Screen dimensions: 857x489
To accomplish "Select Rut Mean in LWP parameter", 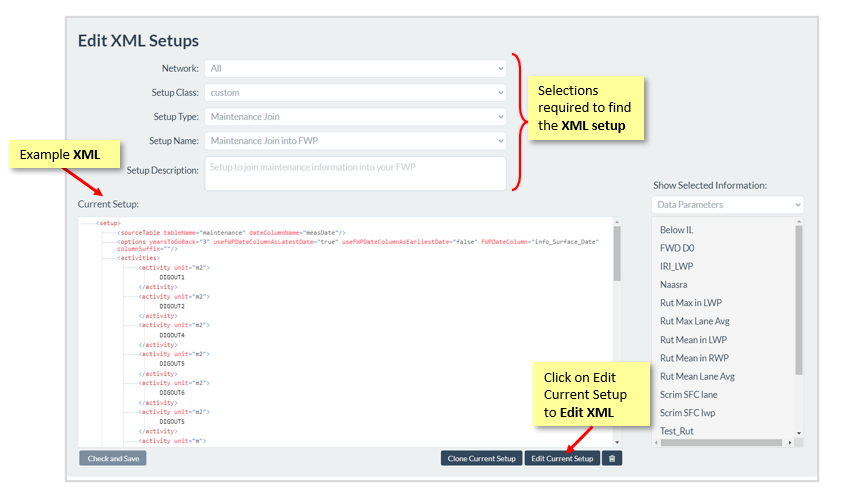I will (693, 340).
